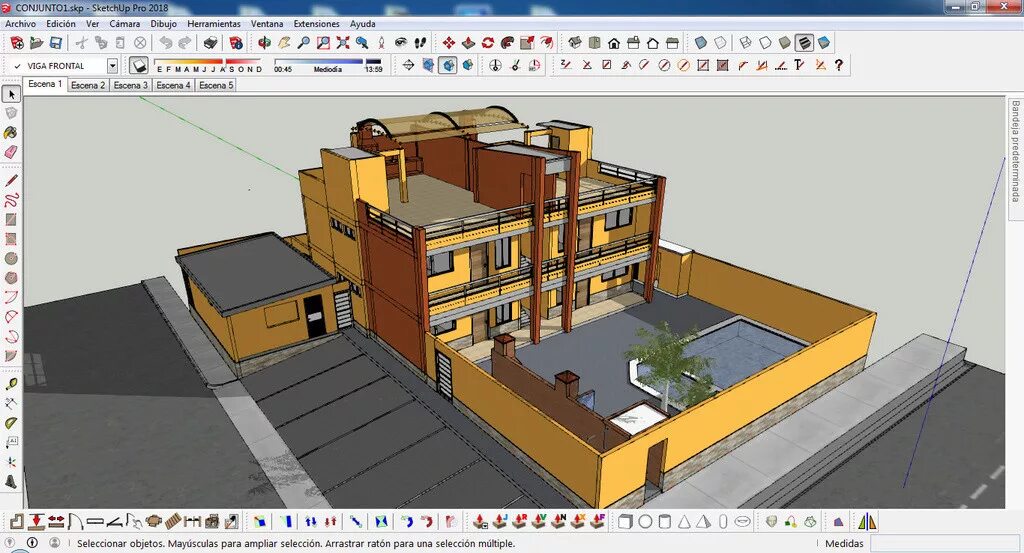The height and width of the screenshot is (553, 1024).
Task: Switch to Front view house icon
Action: [614, 43]
